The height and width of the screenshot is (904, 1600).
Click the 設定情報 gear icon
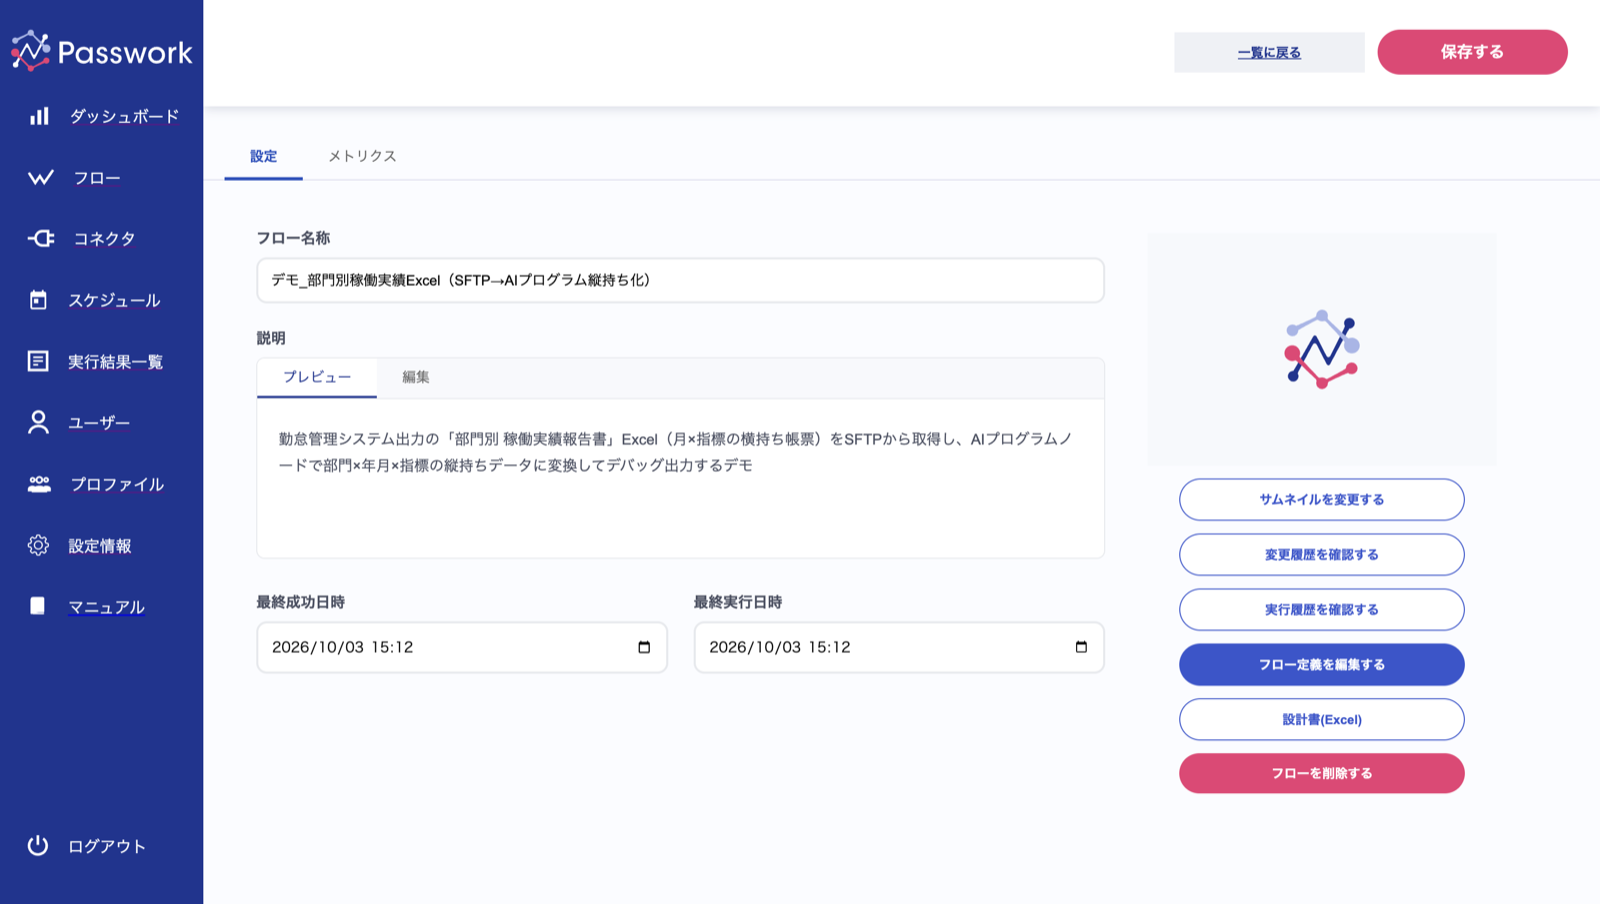click(38, 545)
